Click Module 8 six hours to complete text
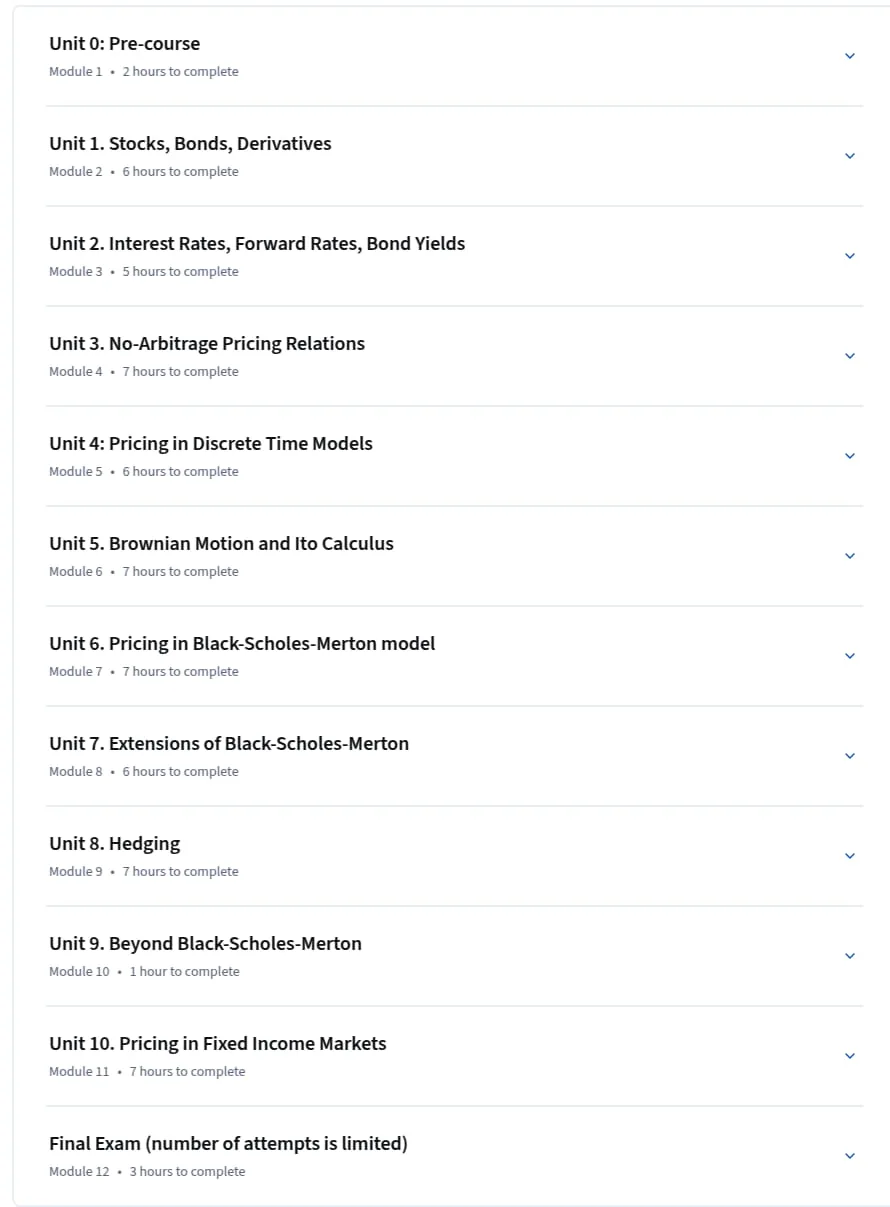Screen dimensions: 890x1207 [x=144, y=772]
